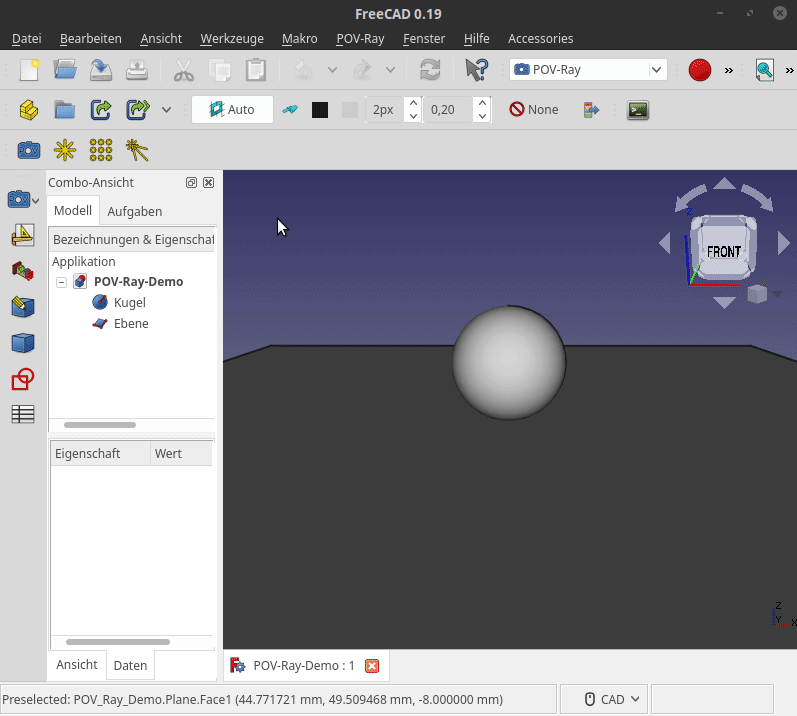Click the gray face color swatch

[350, 110]
